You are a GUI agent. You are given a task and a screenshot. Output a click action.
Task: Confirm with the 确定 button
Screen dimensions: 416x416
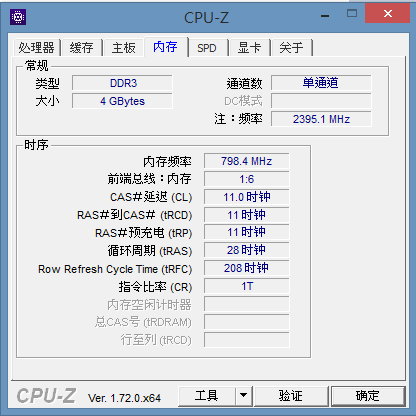point(368,396)
